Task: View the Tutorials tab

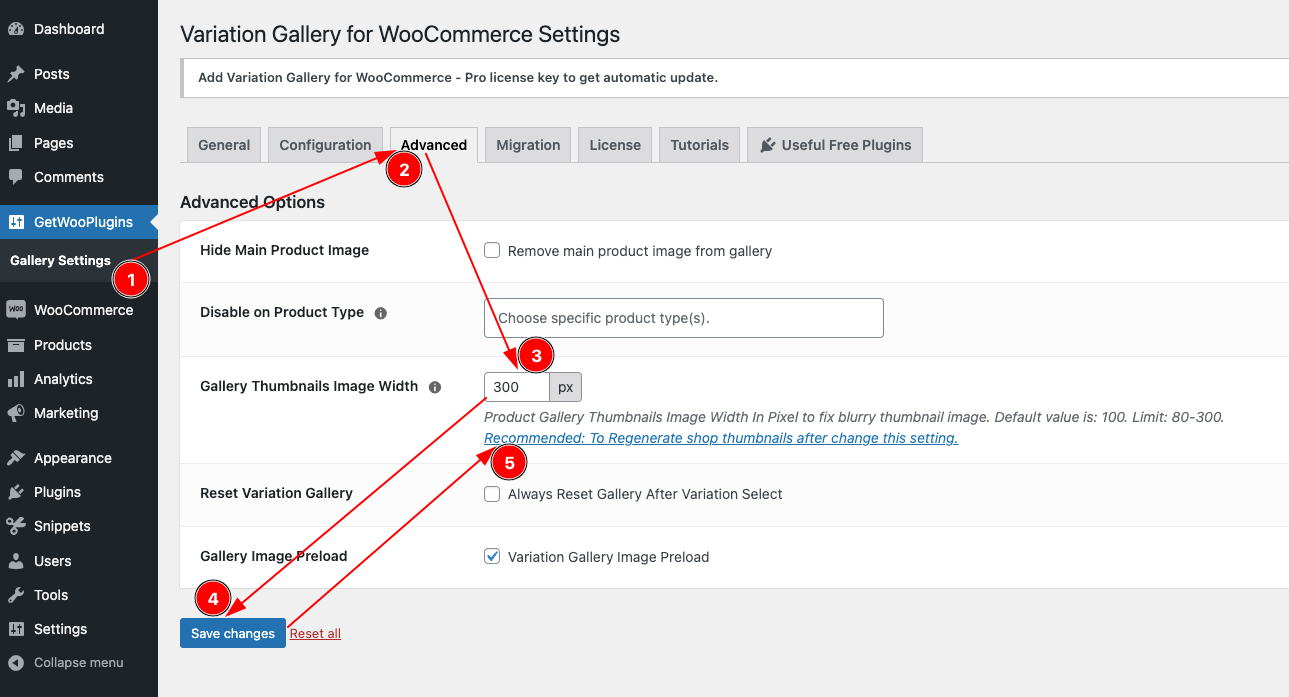Action: 700,145
